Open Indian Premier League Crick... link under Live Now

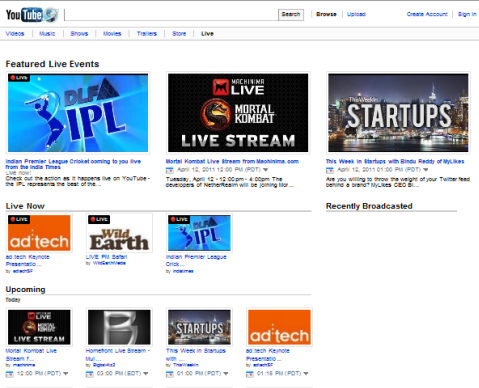196,260
